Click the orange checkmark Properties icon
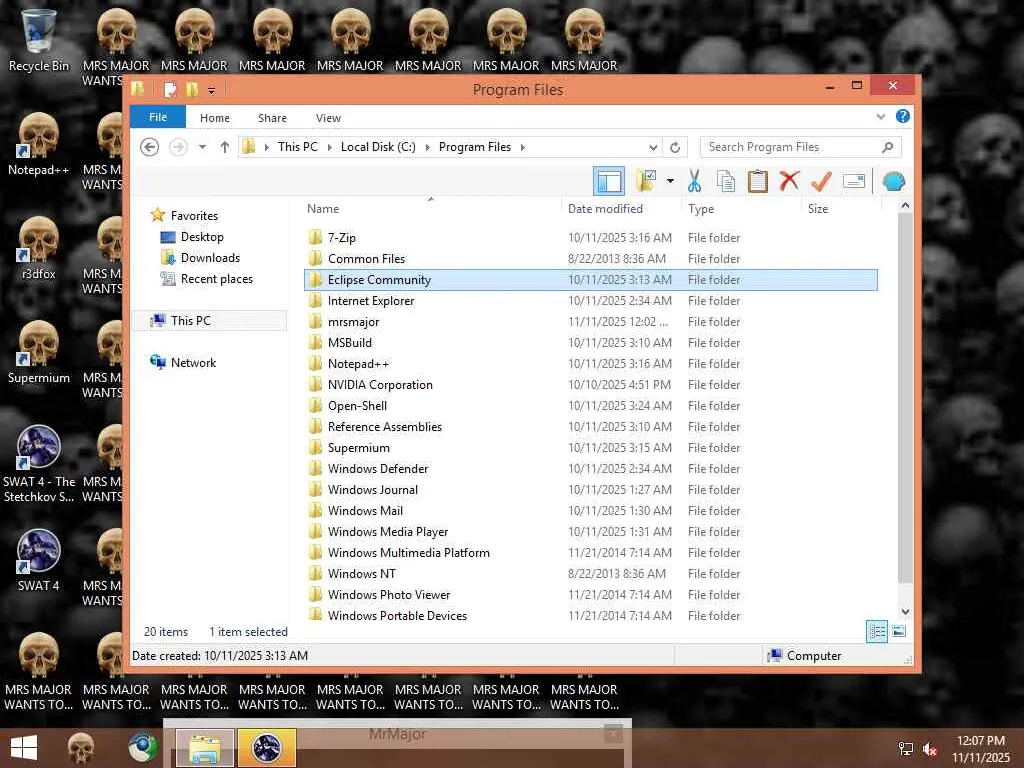 (x=821, y=181)
